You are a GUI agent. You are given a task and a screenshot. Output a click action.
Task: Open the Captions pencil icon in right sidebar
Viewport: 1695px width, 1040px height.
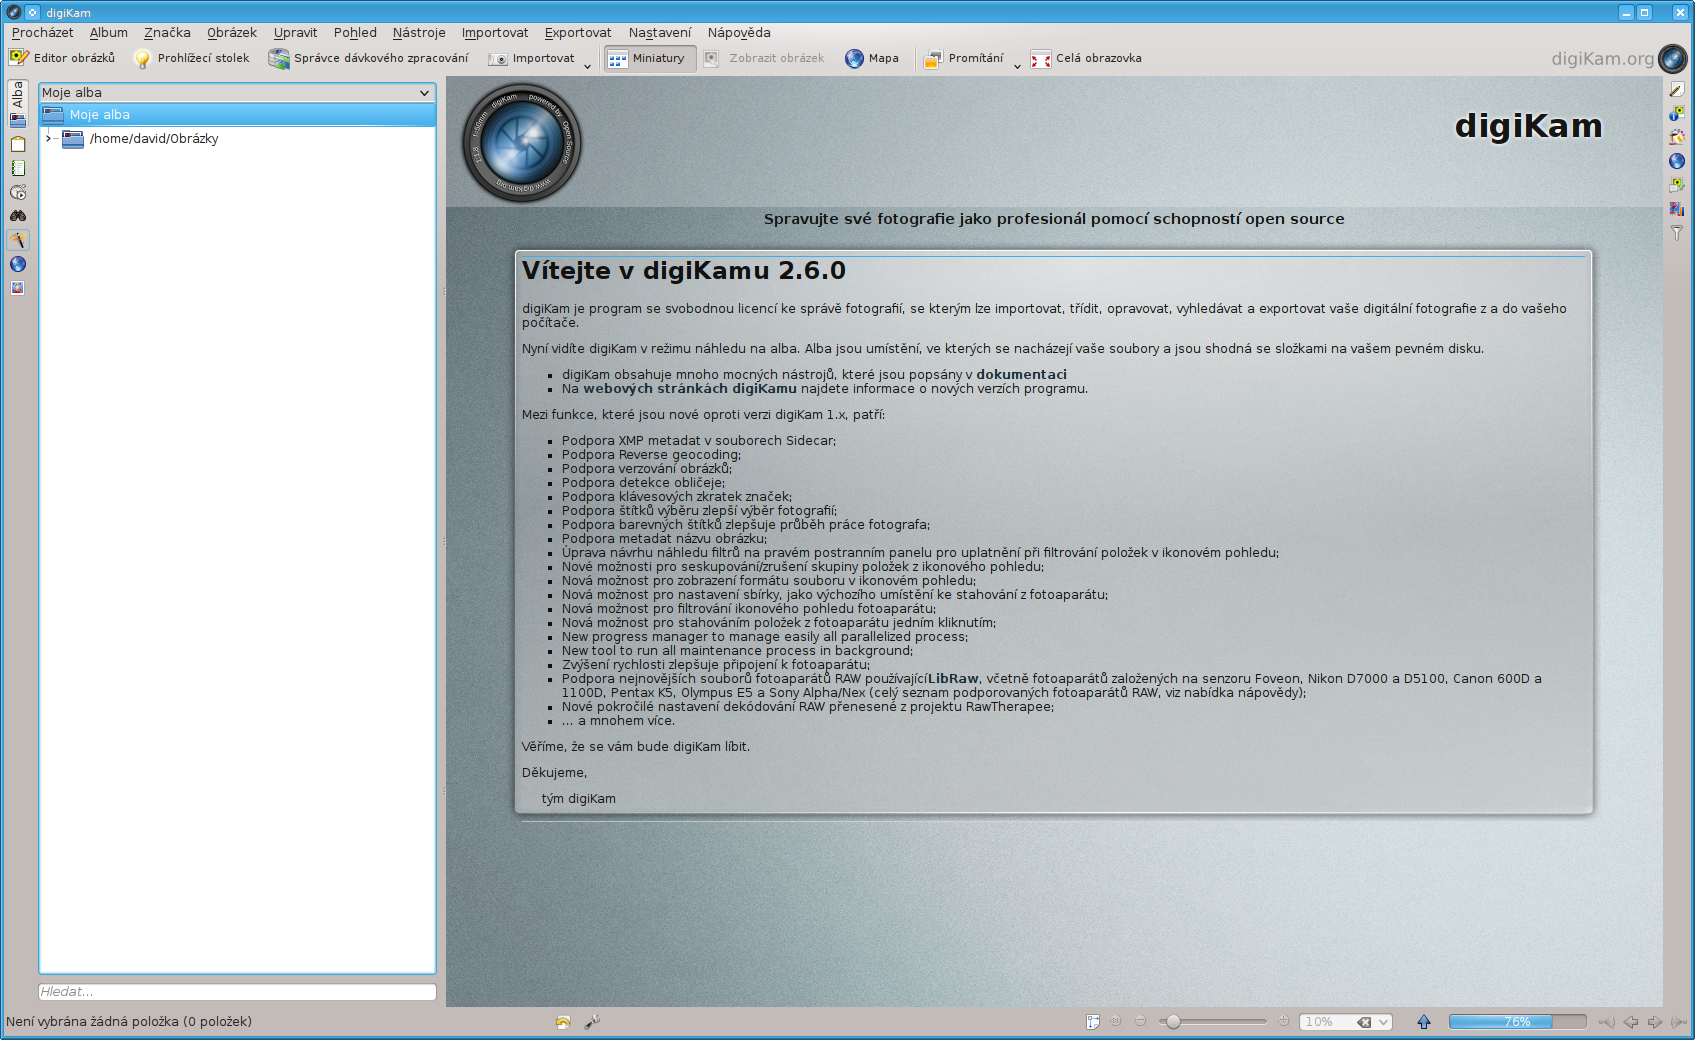[x=1677, y=89]
